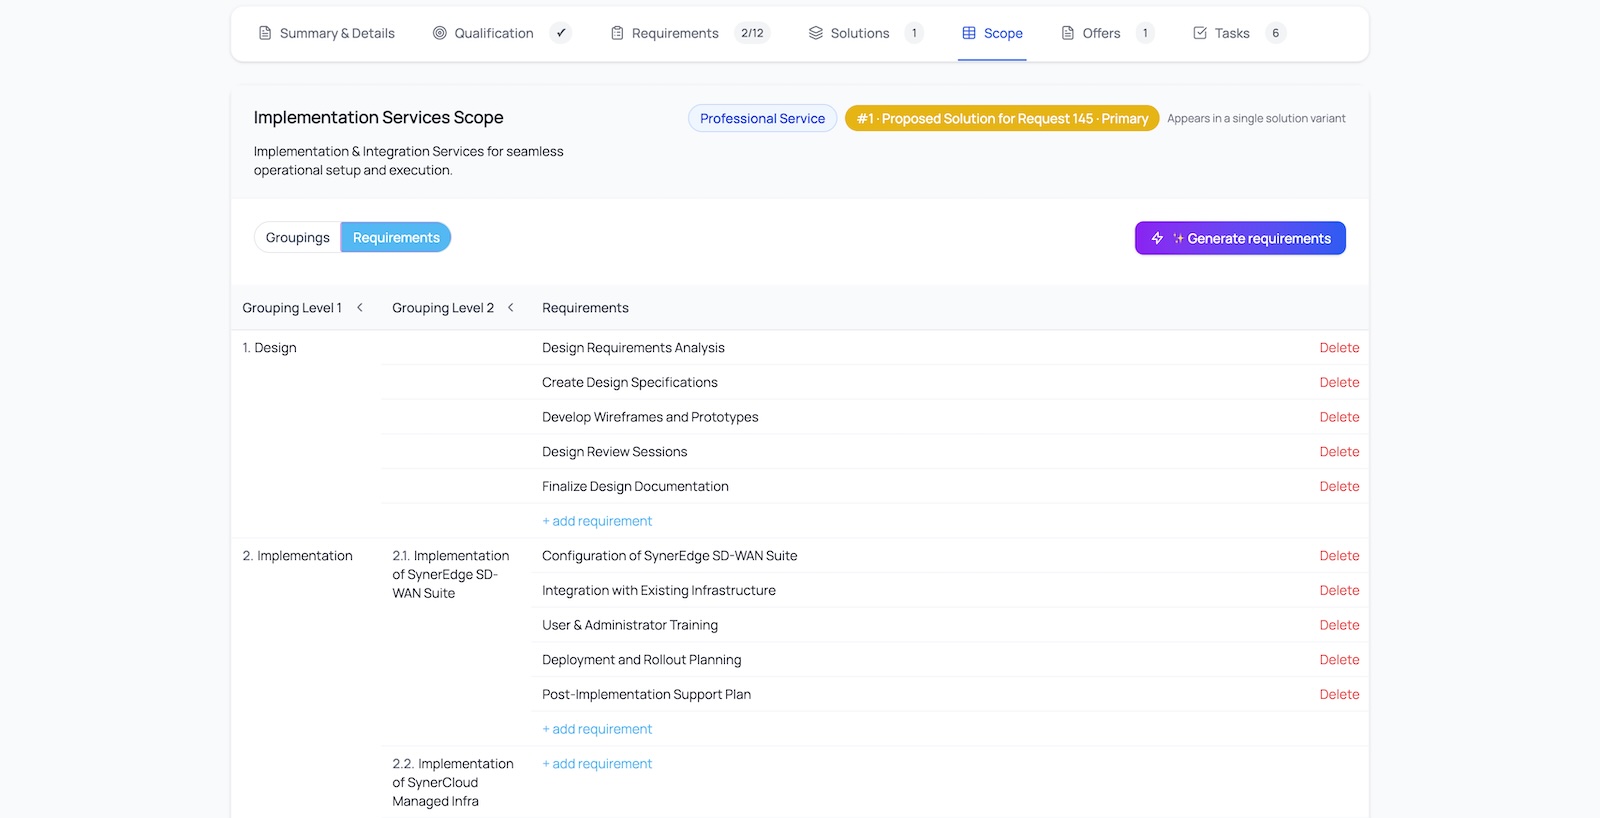Click the Requirements clipboard icon

617,33
